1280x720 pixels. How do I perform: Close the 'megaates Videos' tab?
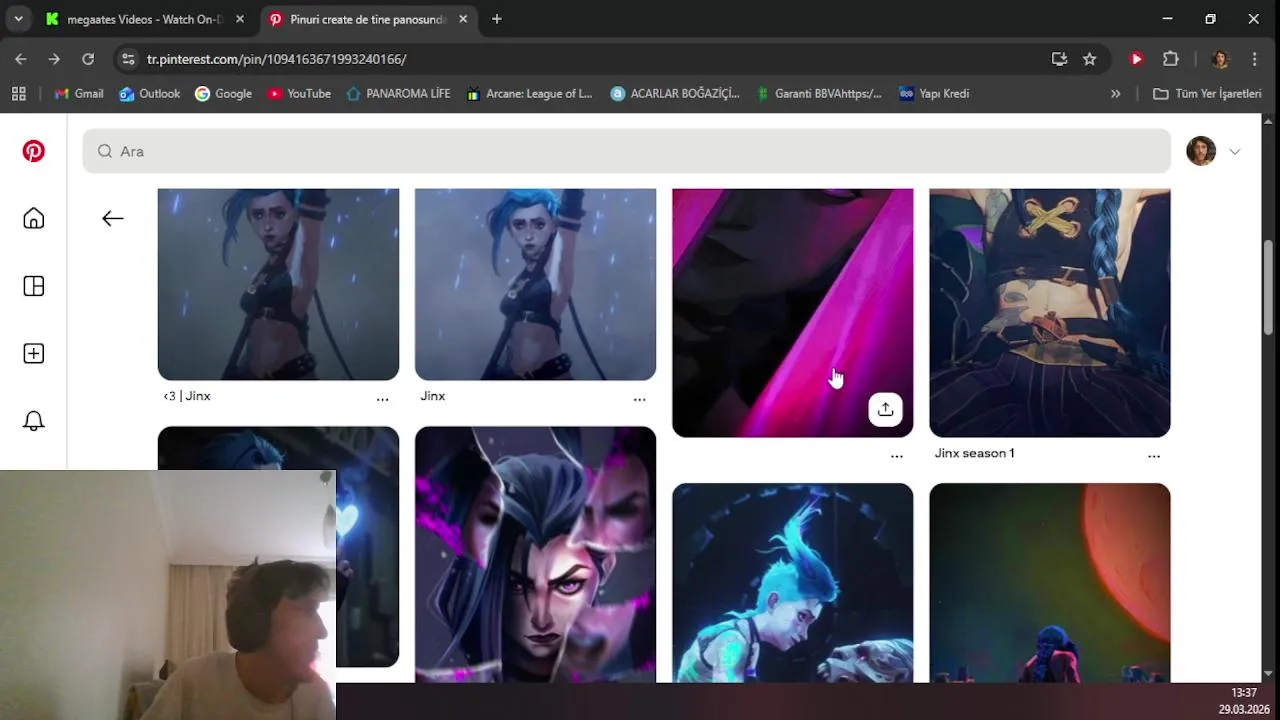pyautogui.click(x=240, y=19)
